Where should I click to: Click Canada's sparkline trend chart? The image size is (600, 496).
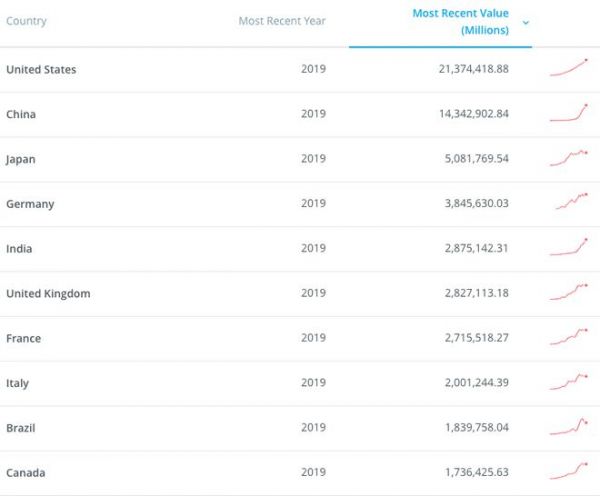coord(568,470)
